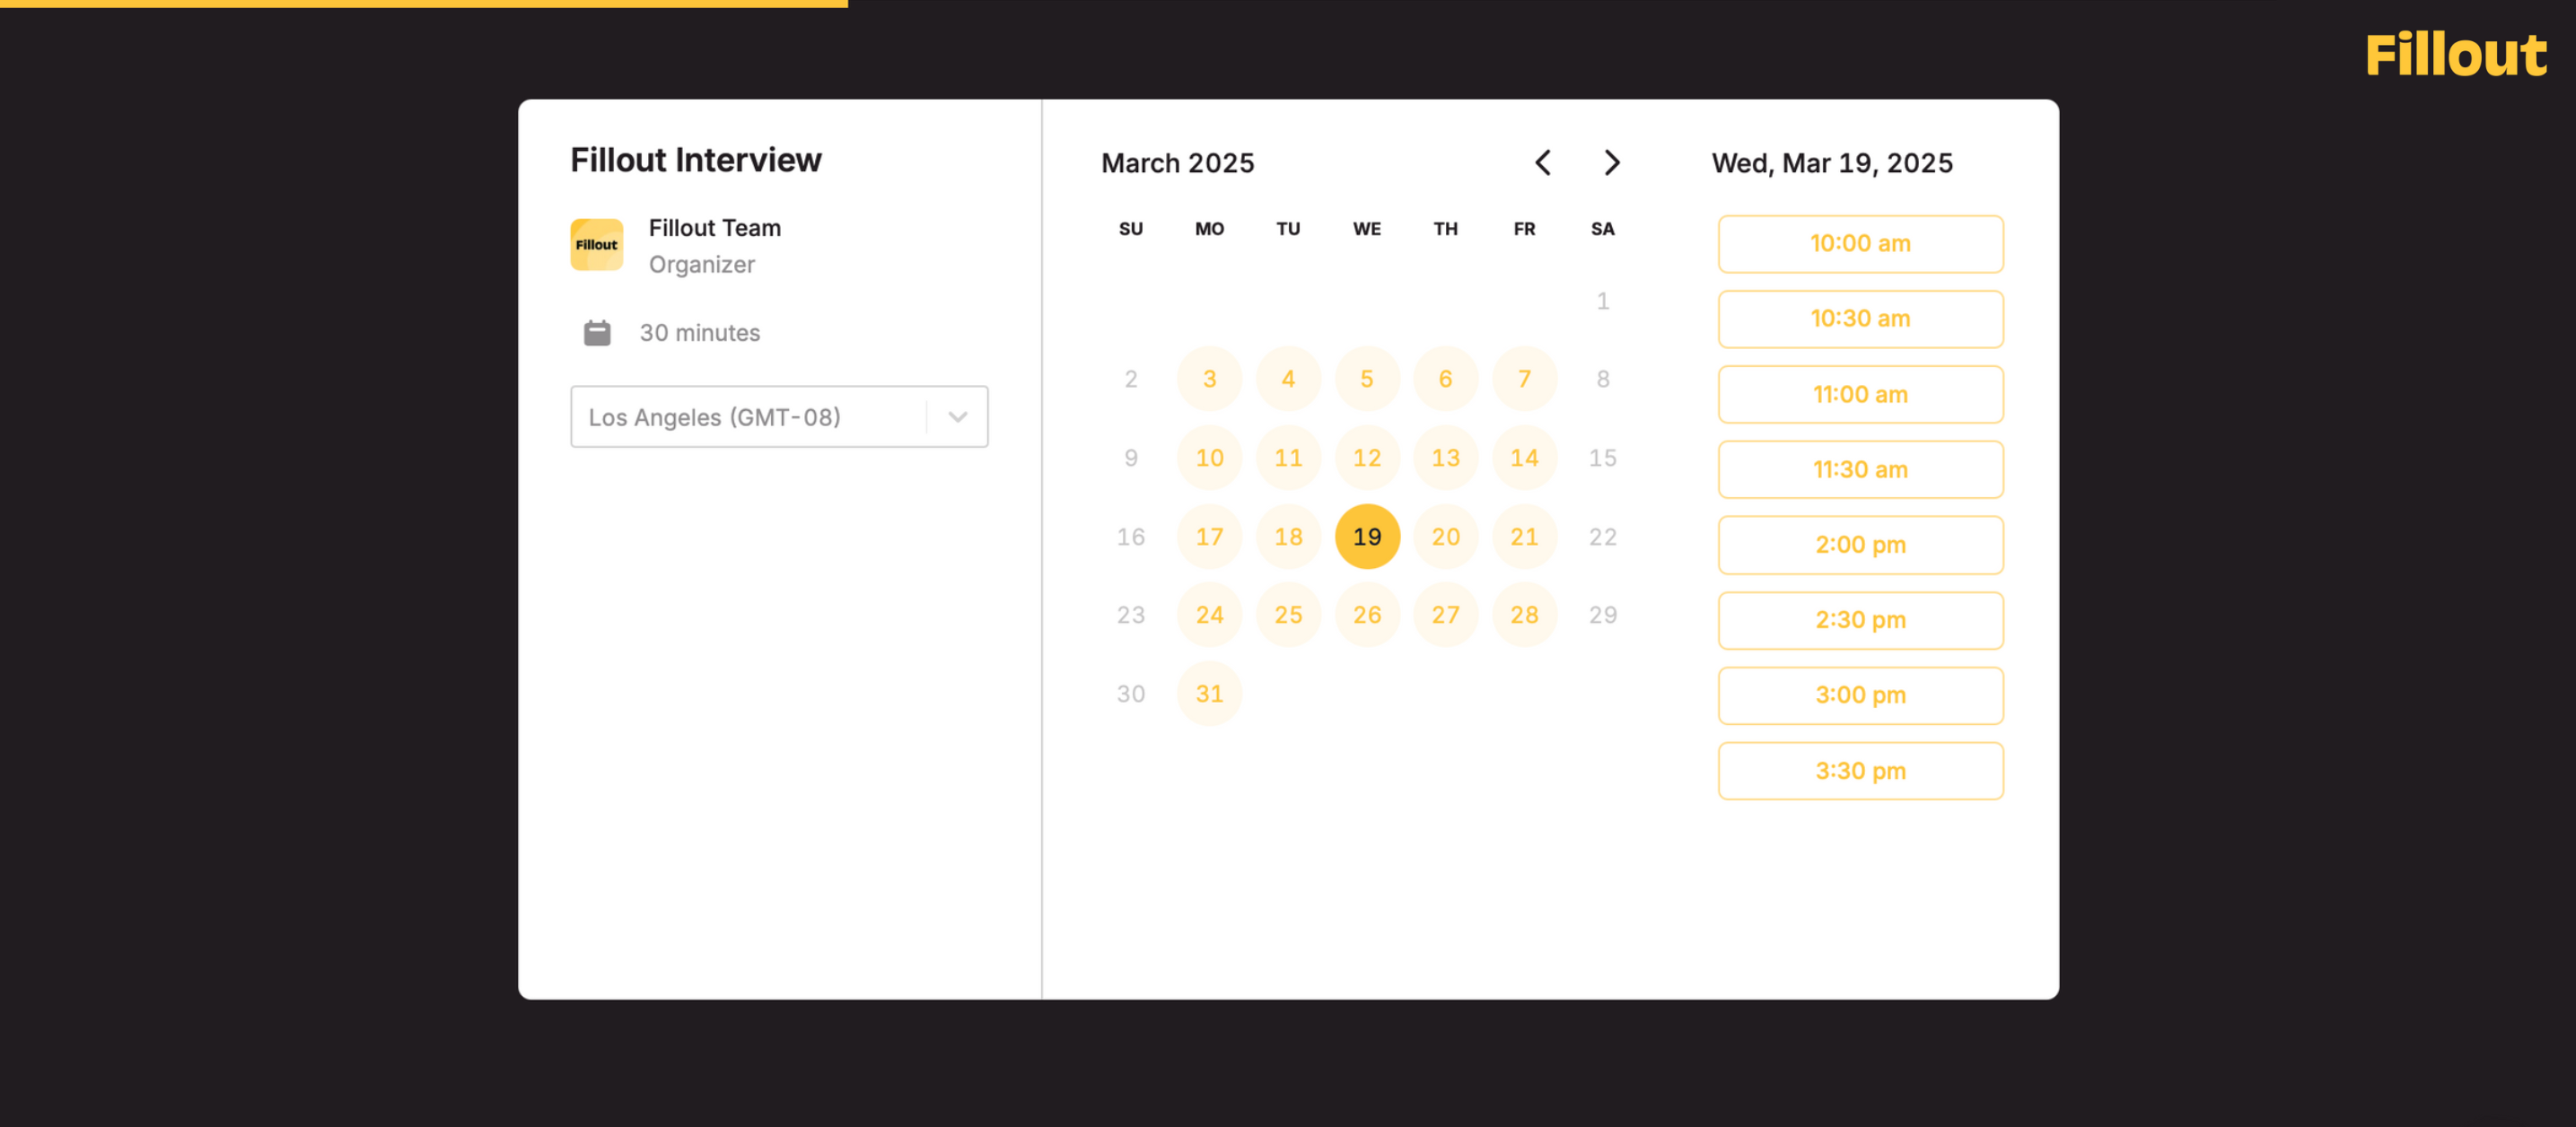Image resolution: width=2576 pixels, height=1127 pixels.
Task: Click the disabled date 9
Action: [1131, 458]
